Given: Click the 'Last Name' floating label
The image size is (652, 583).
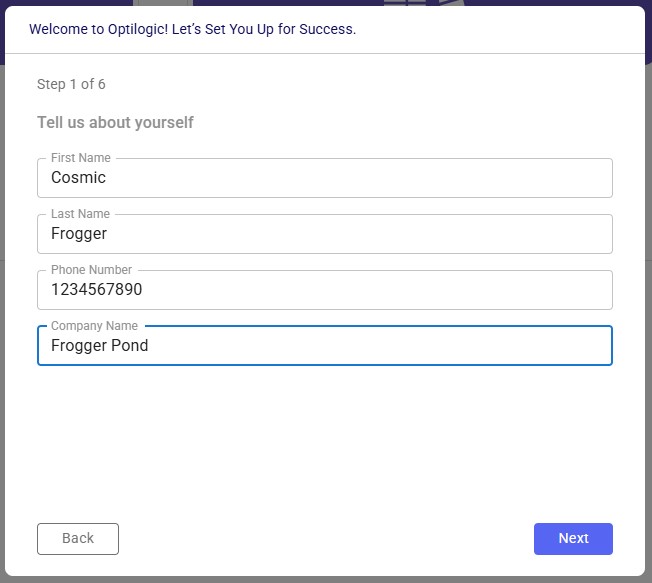Looking at the screenshot, I should 80,214.
